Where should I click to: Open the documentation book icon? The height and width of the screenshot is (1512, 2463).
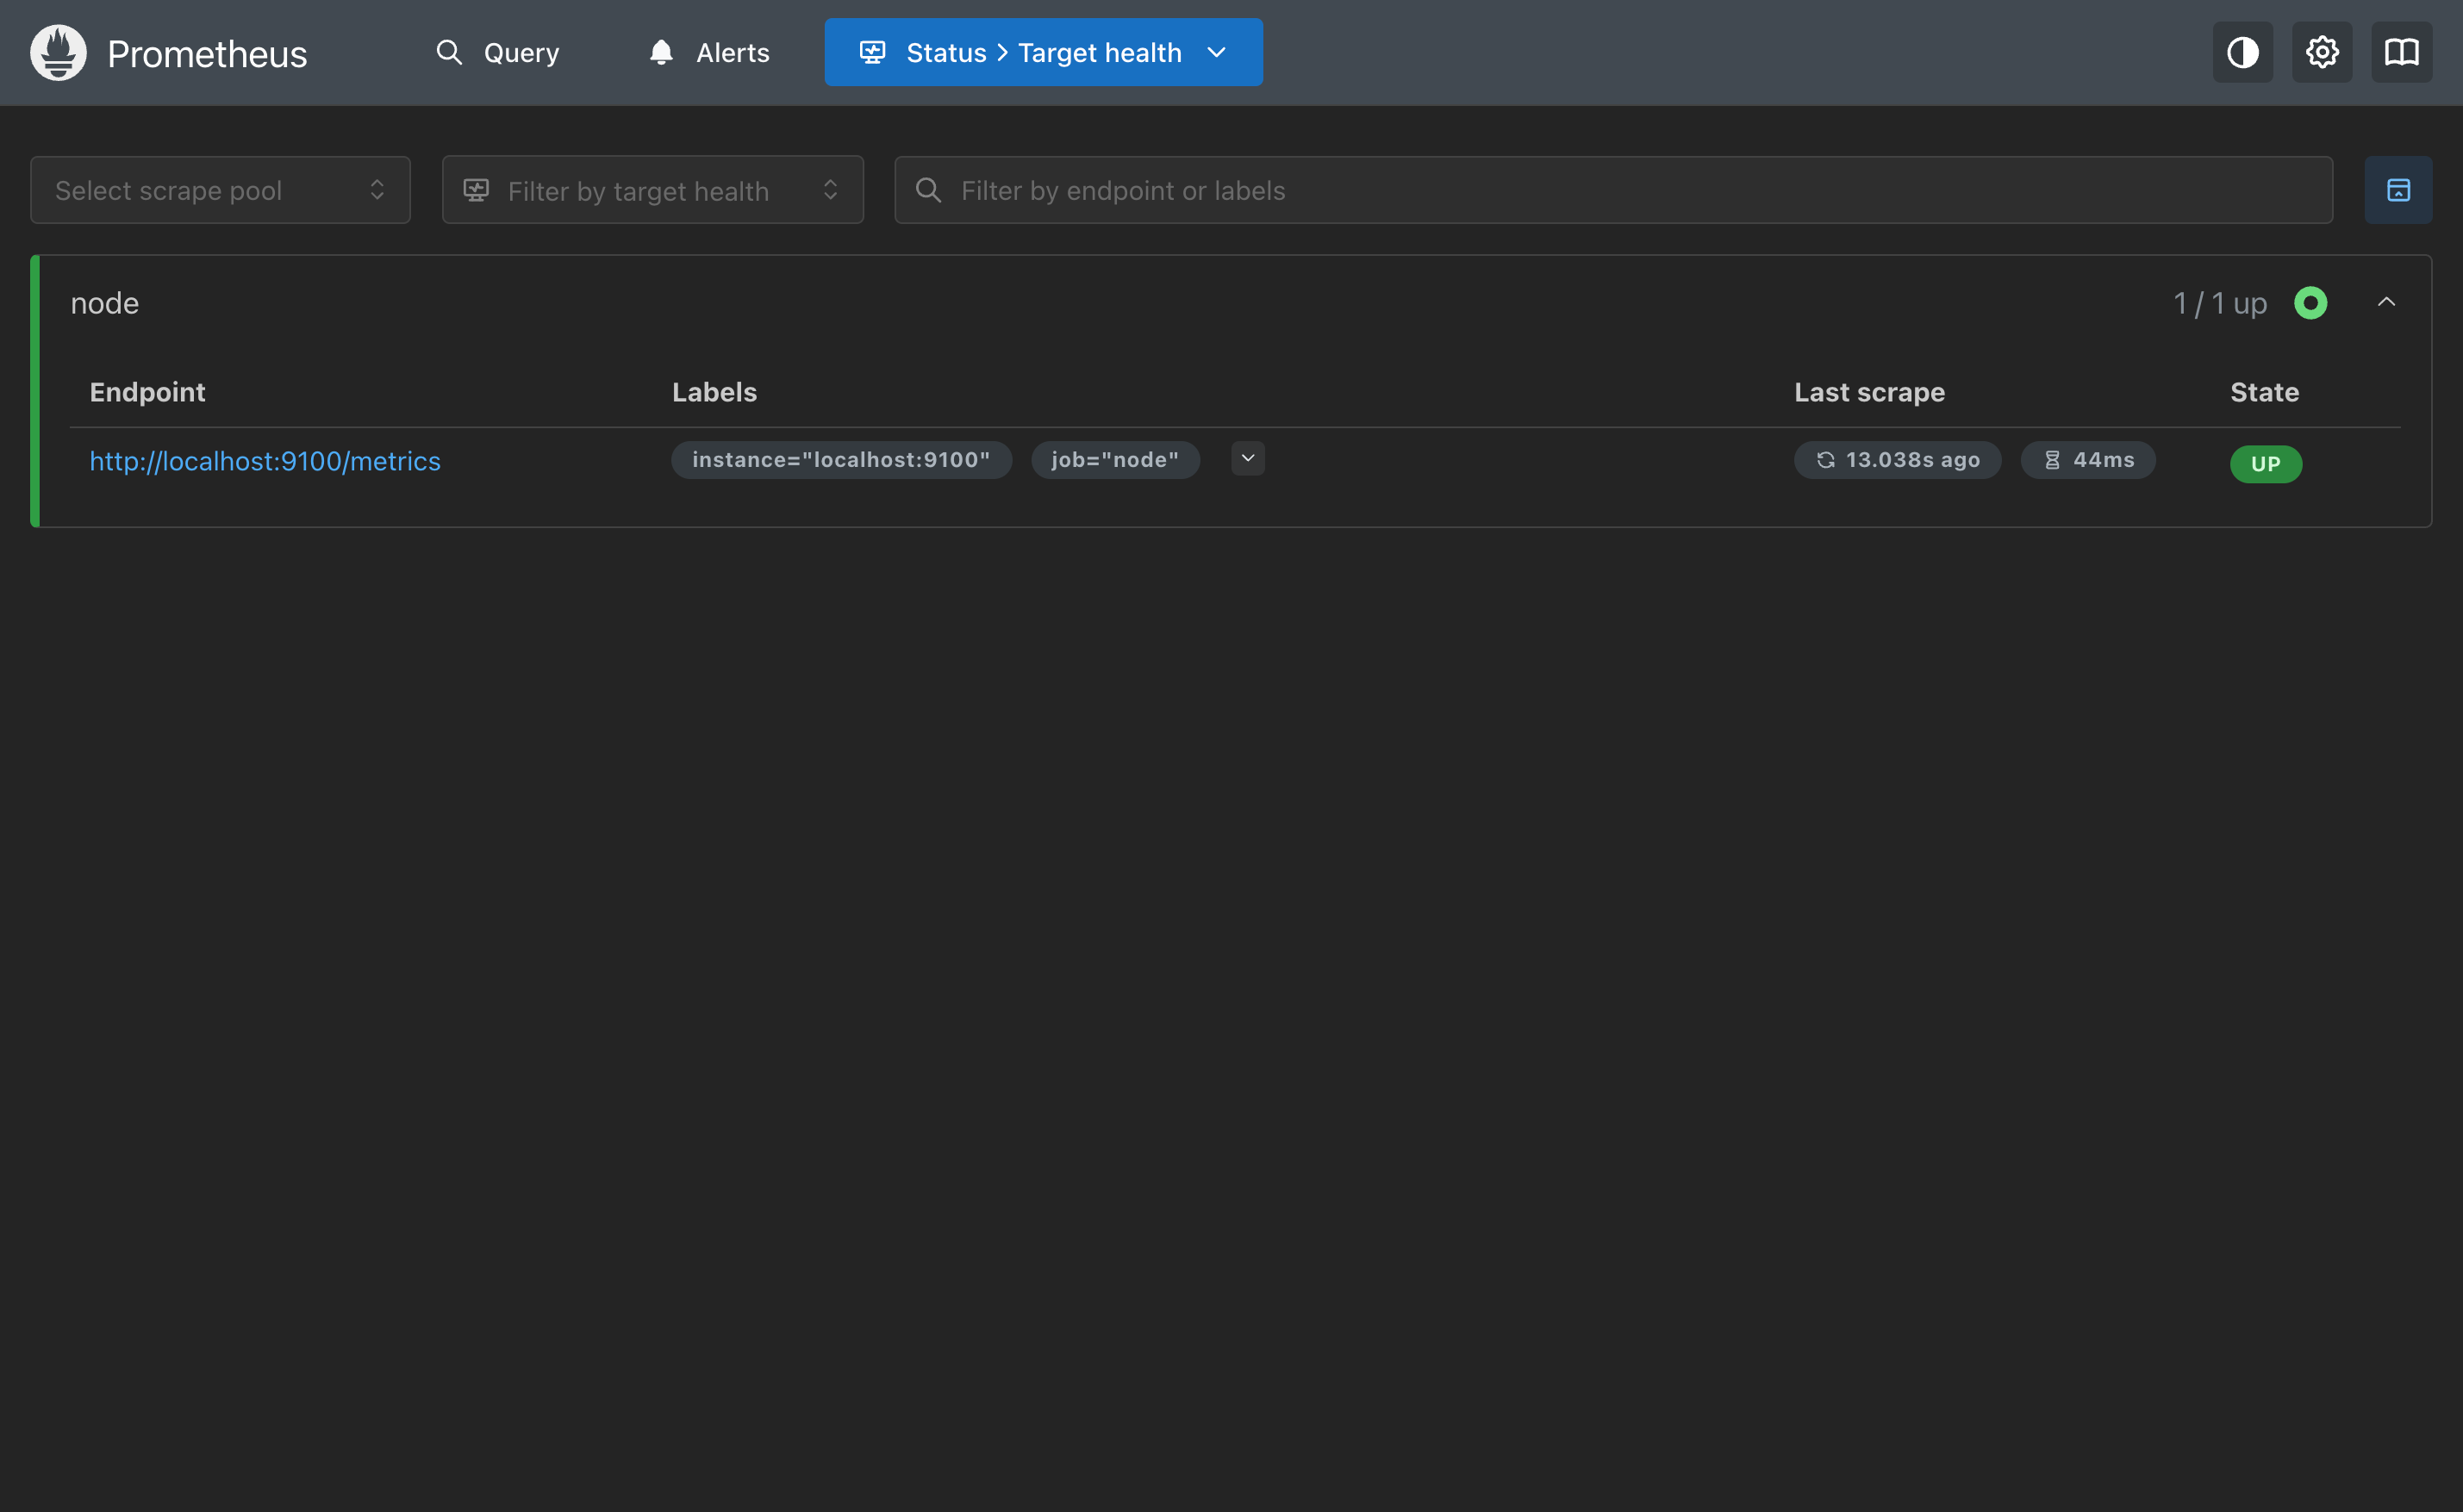click(x=2401, y=52)
